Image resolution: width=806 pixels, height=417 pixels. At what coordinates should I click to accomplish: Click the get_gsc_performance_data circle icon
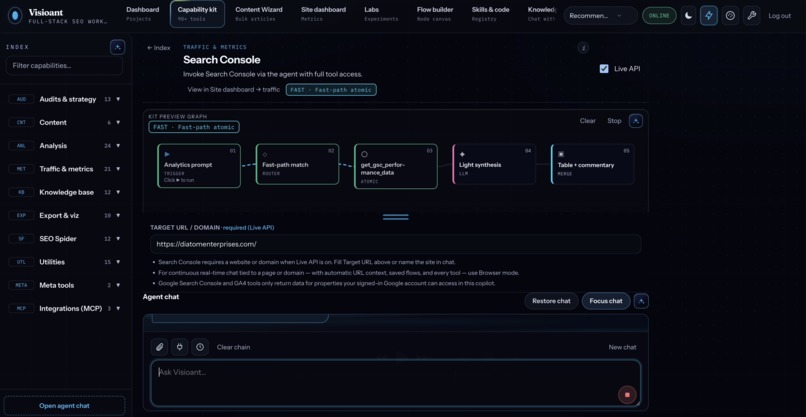(x=364, y=154)
